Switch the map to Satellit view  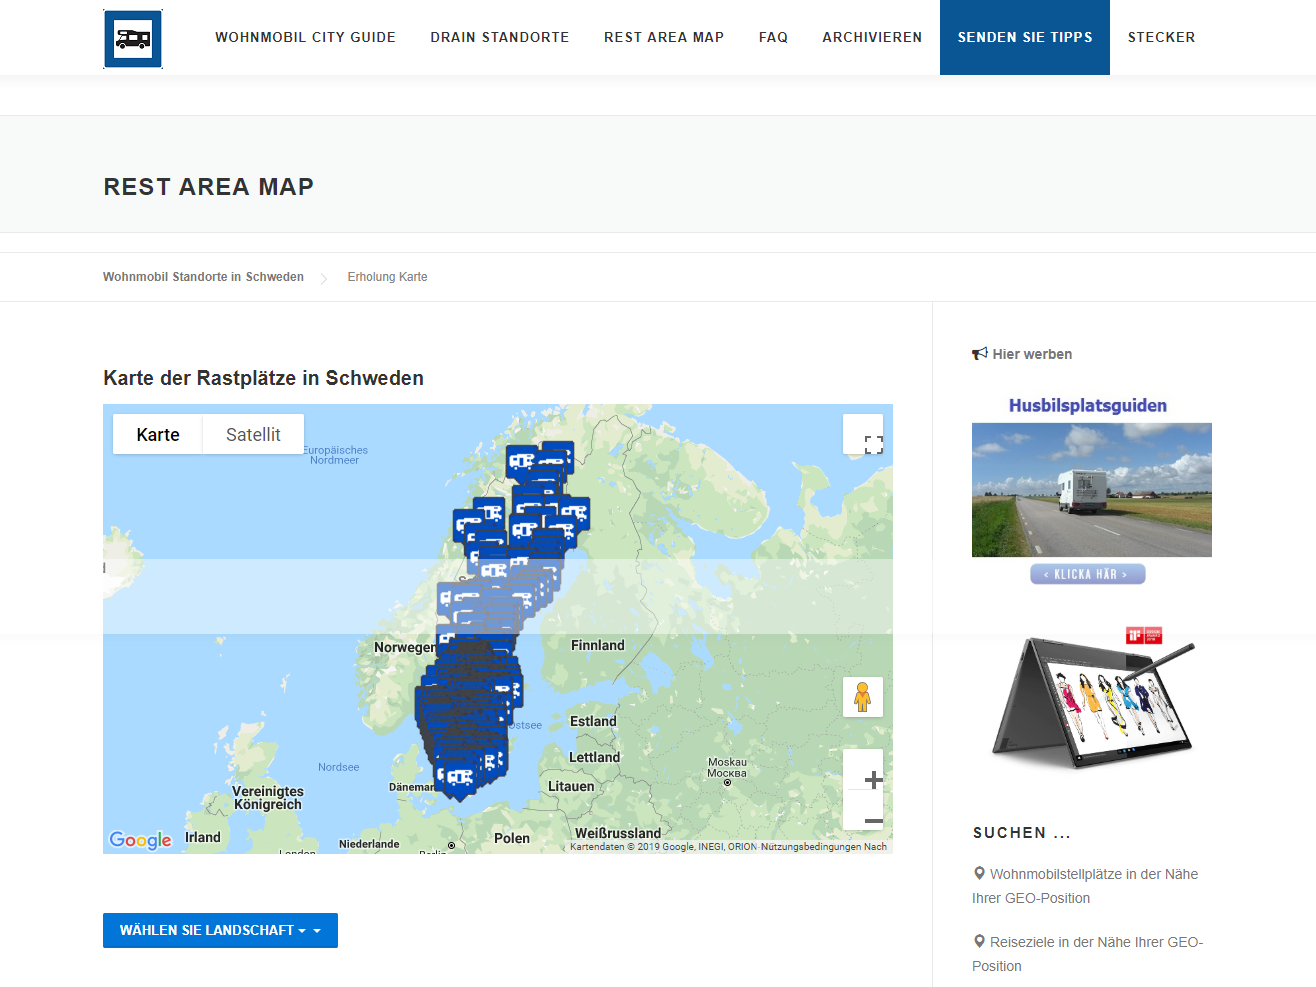point(253,435)
